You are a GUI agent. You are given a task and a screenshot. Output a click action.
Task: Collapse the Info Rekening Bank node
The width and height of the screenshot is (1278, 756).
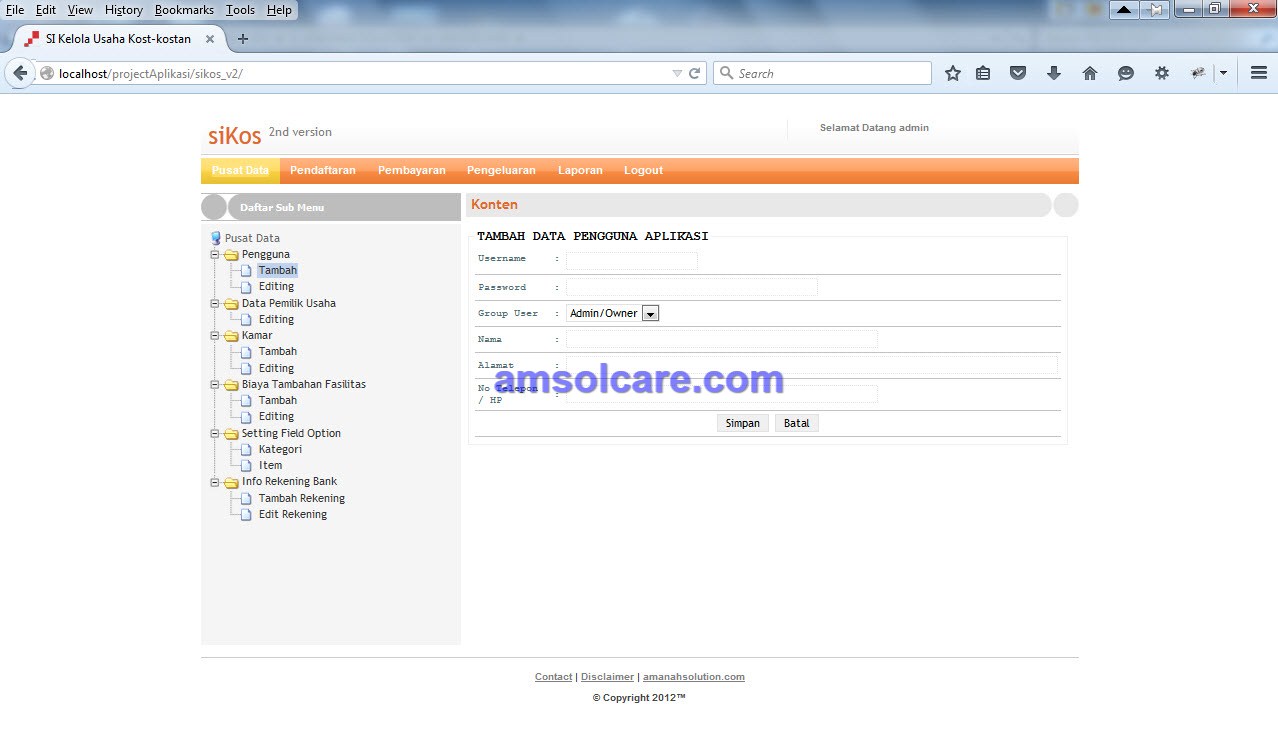click(x=214, y=482)
